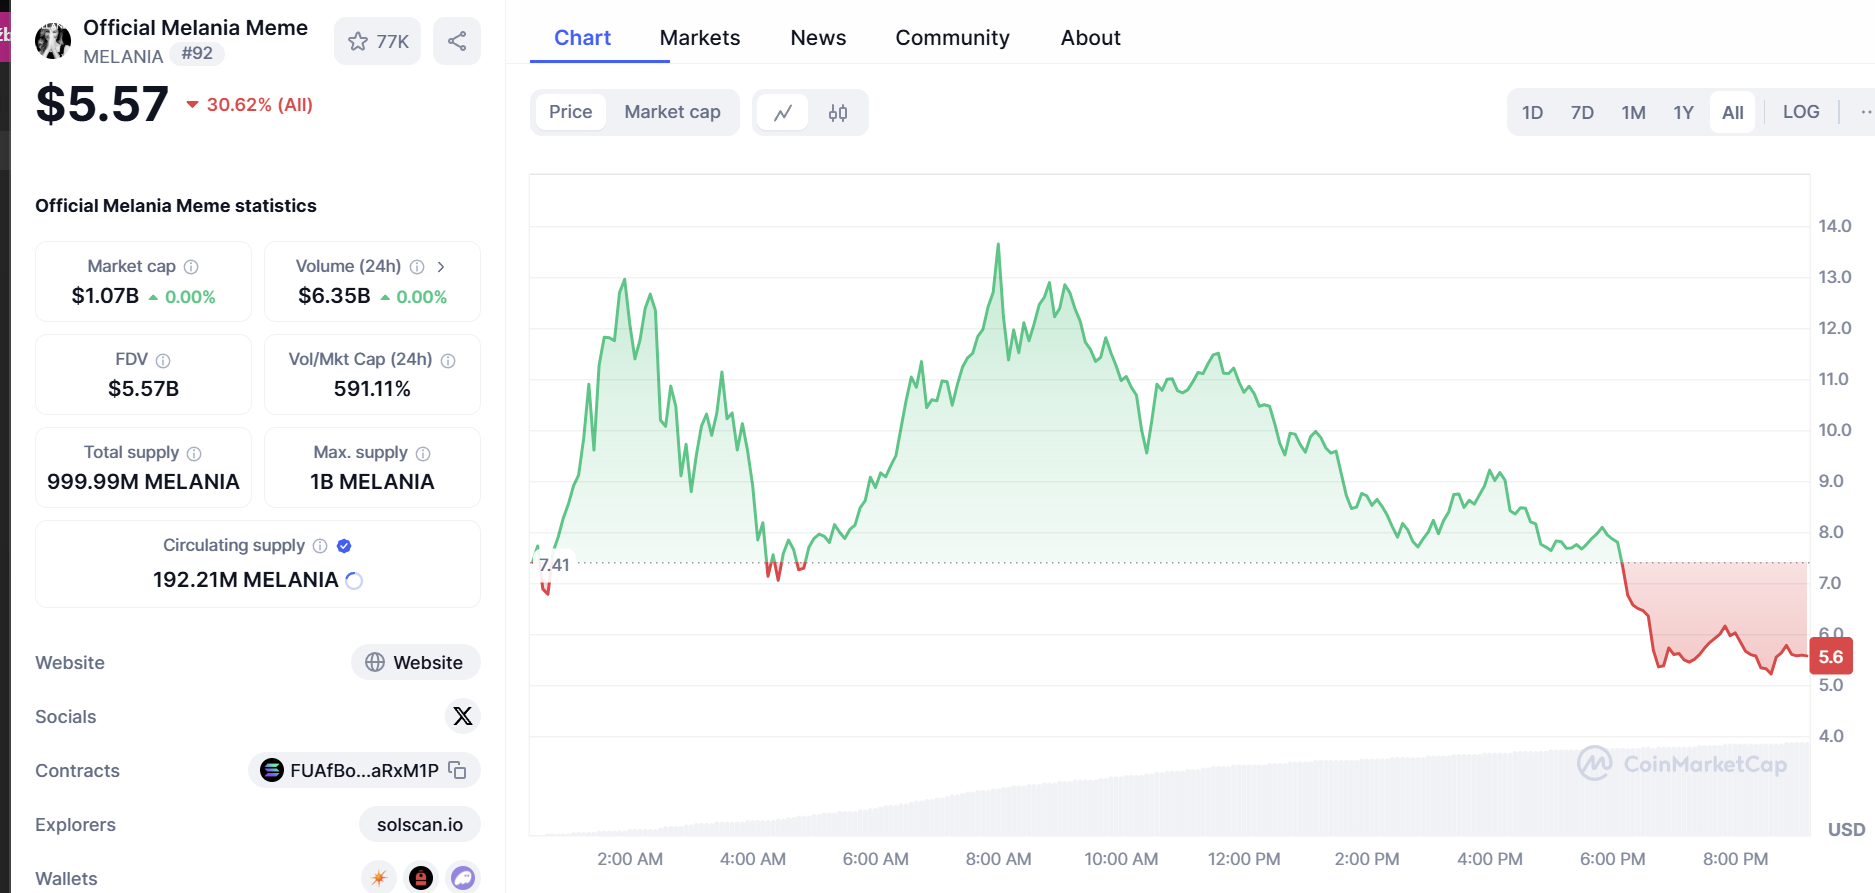
Task: Click the 5.6 current price marker on chart
Action: click(x=1831, y=657)
